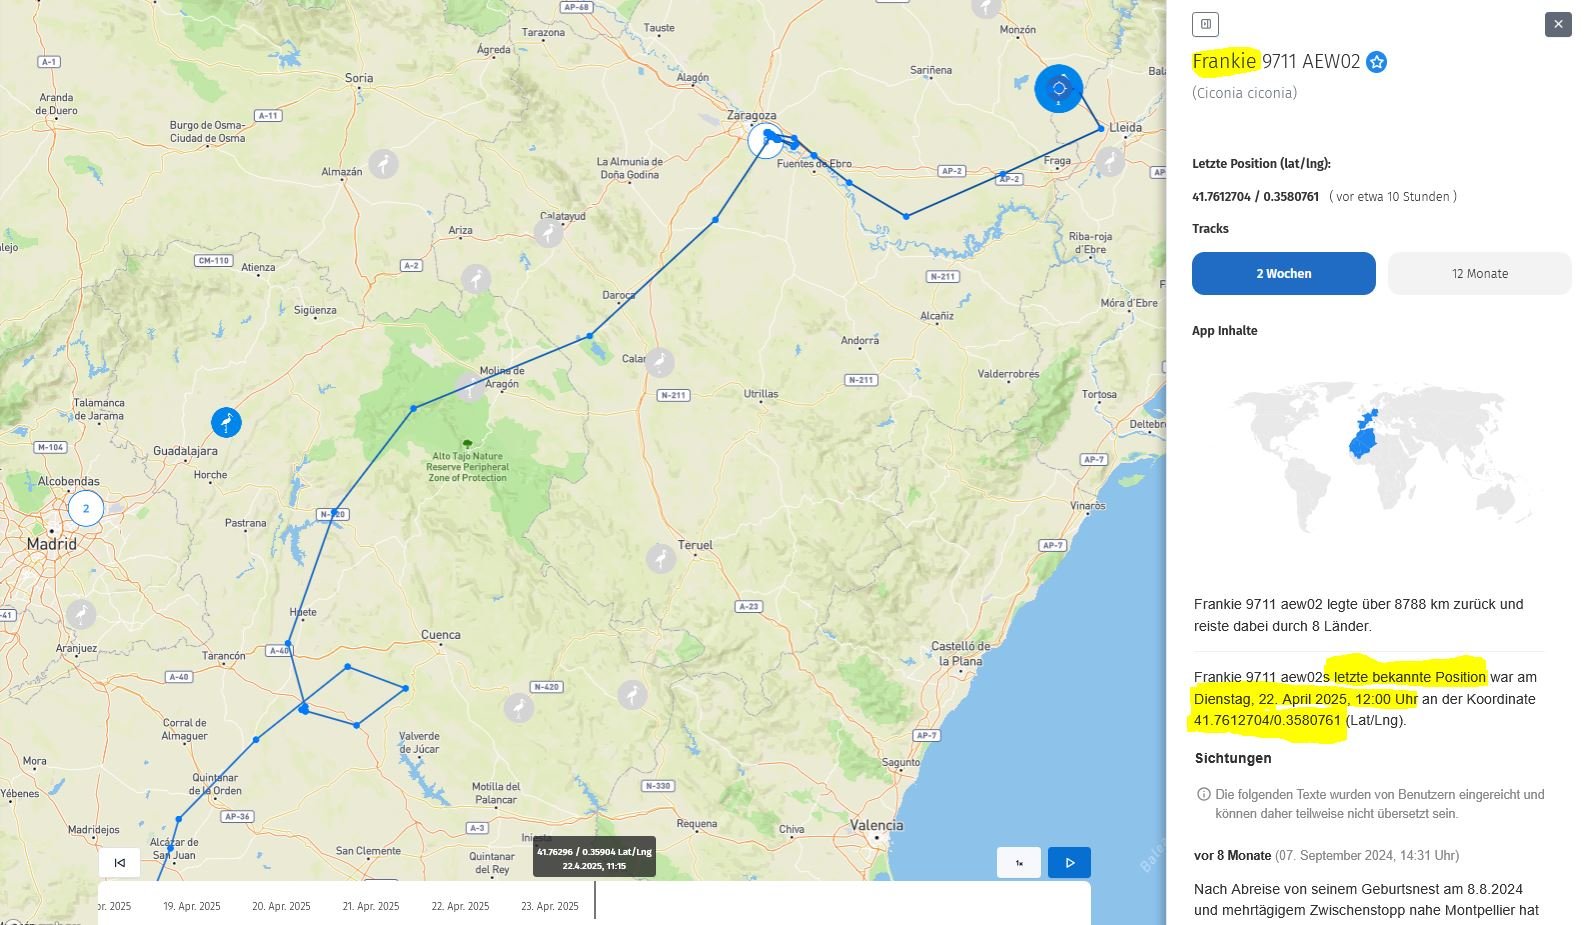Collapse the side panel using the sidebar icon
Screen dimensions: 1586x925
pyautogui.click(x=1206, y=24)
